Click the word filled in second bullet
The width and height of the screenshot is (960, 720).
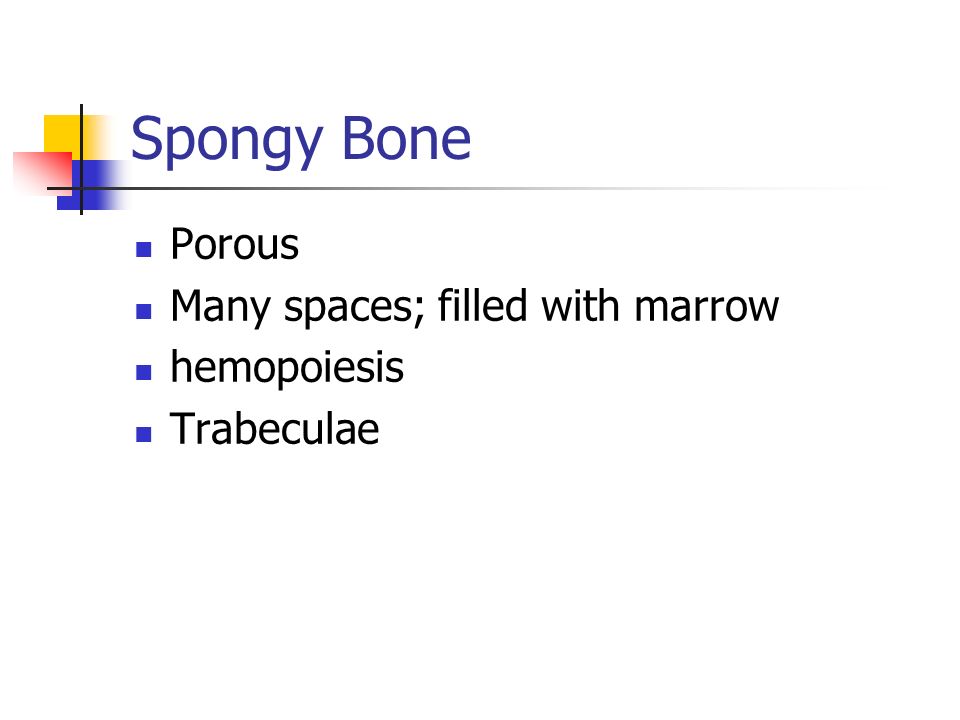(x=482, y=304)
